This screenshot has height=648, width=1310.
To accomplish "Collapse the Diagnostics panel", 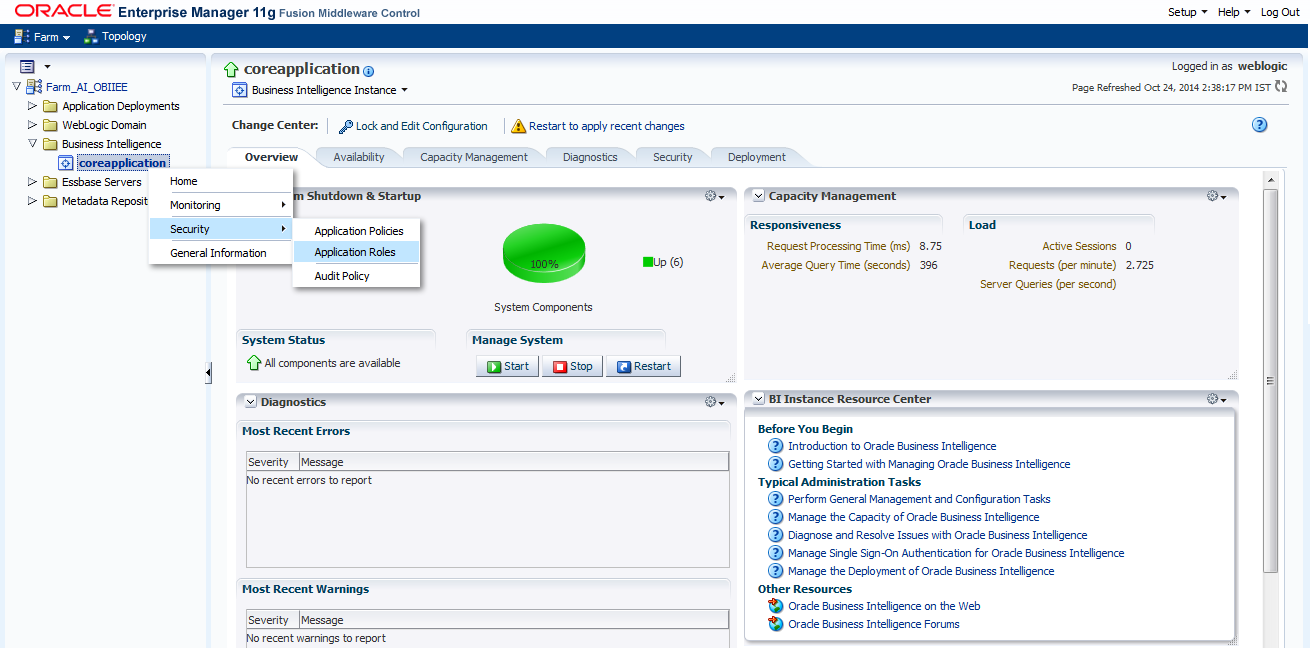I will click(250, 402).
